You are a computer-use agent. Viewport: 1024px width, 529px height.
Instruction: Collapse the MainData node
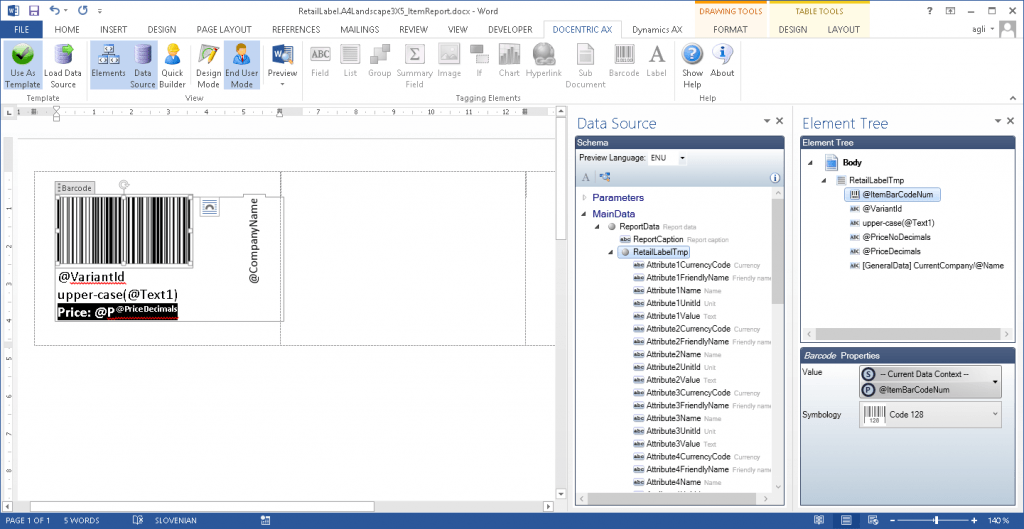point(584,214)
